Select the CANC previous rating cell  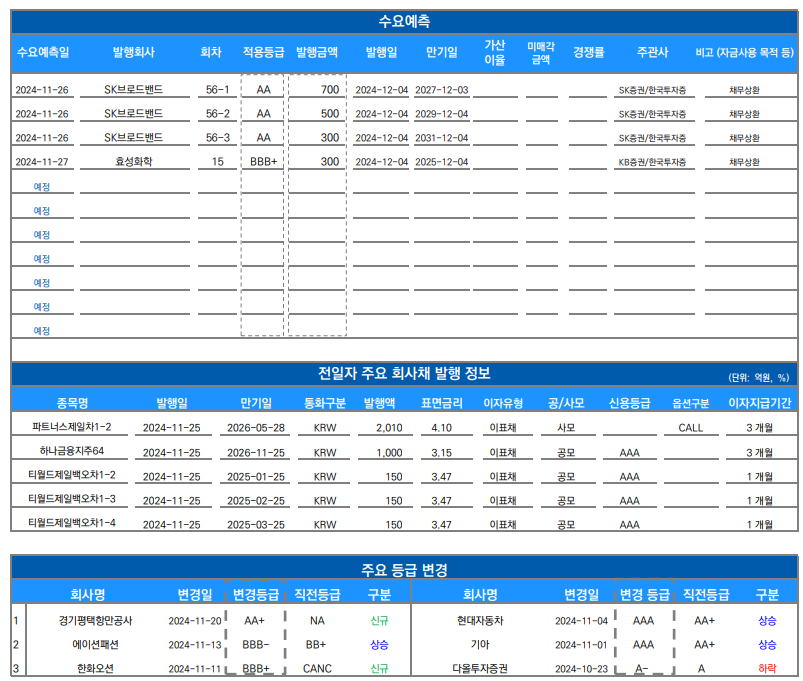pos(316,668)
